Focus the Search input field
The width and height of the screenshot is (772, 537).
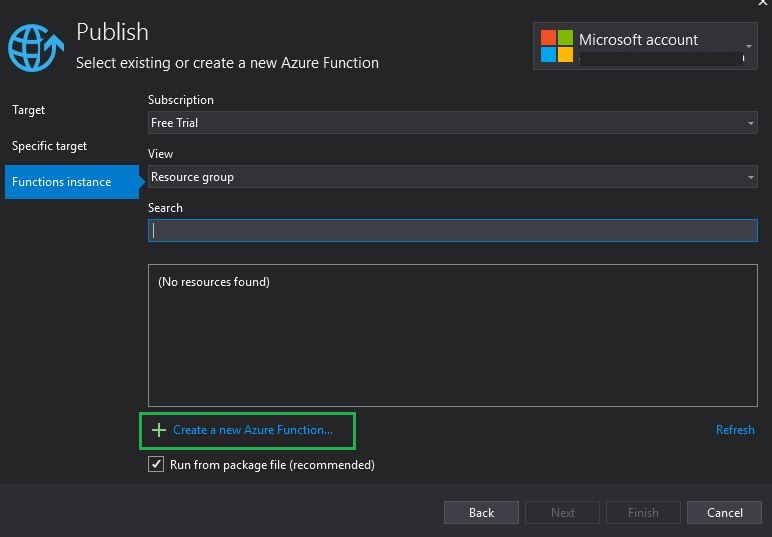click(x=452, y=230)
